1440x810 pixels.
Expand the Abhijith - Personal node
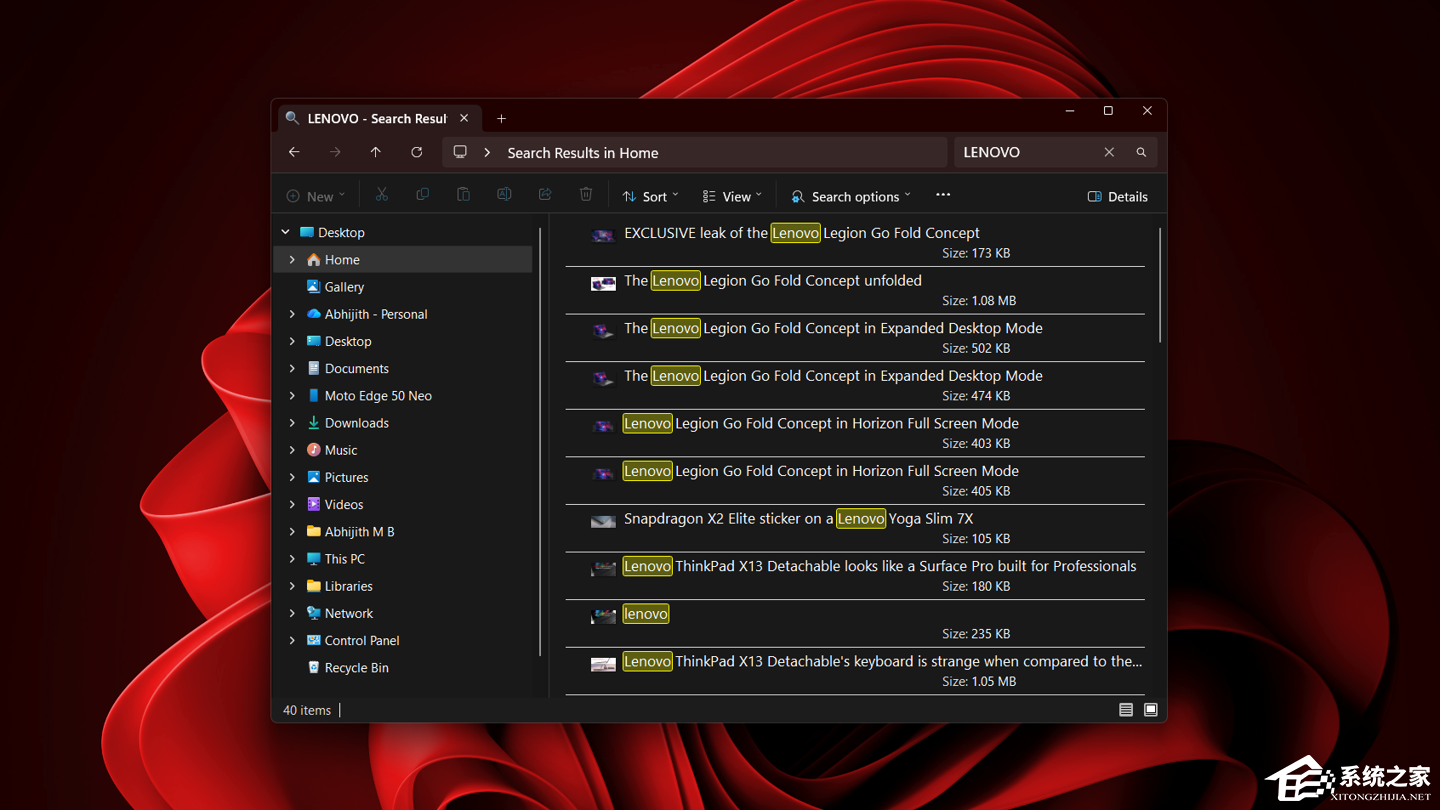tap(292, 314)
